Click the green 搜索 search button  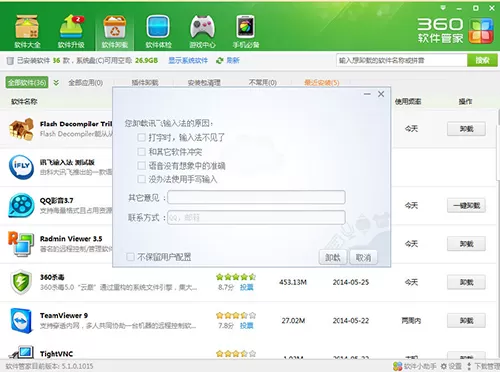482,60
